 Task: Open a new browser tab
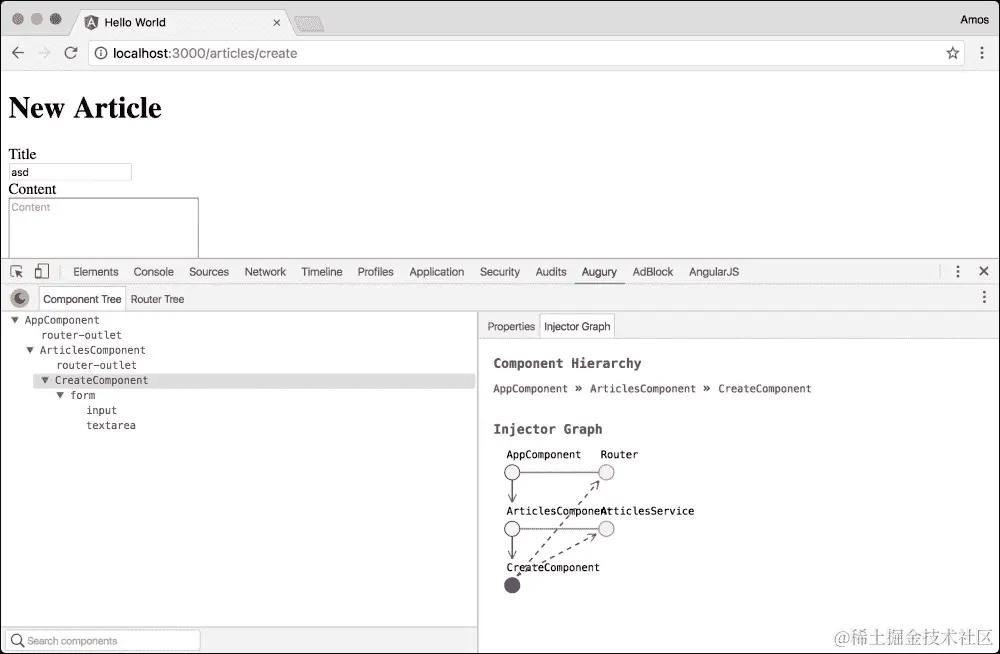point(309,24)
